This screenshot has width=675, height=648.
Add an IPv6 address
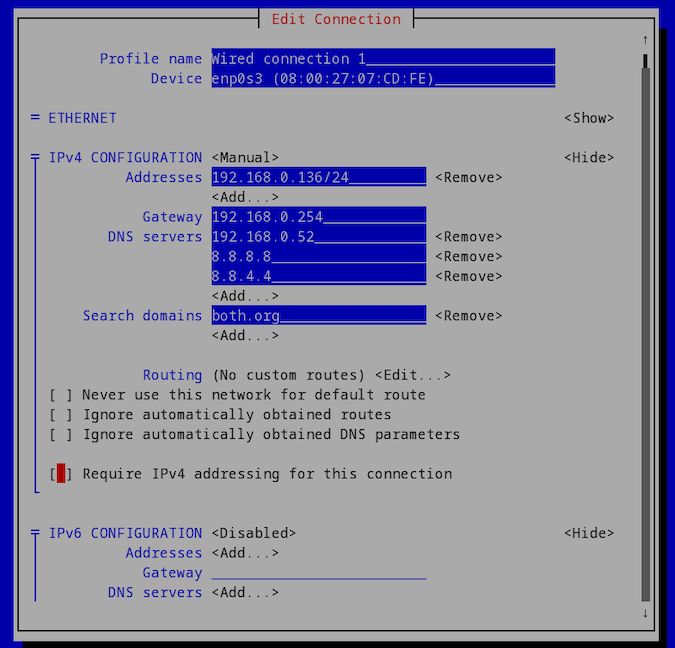[x=245, y=553]
